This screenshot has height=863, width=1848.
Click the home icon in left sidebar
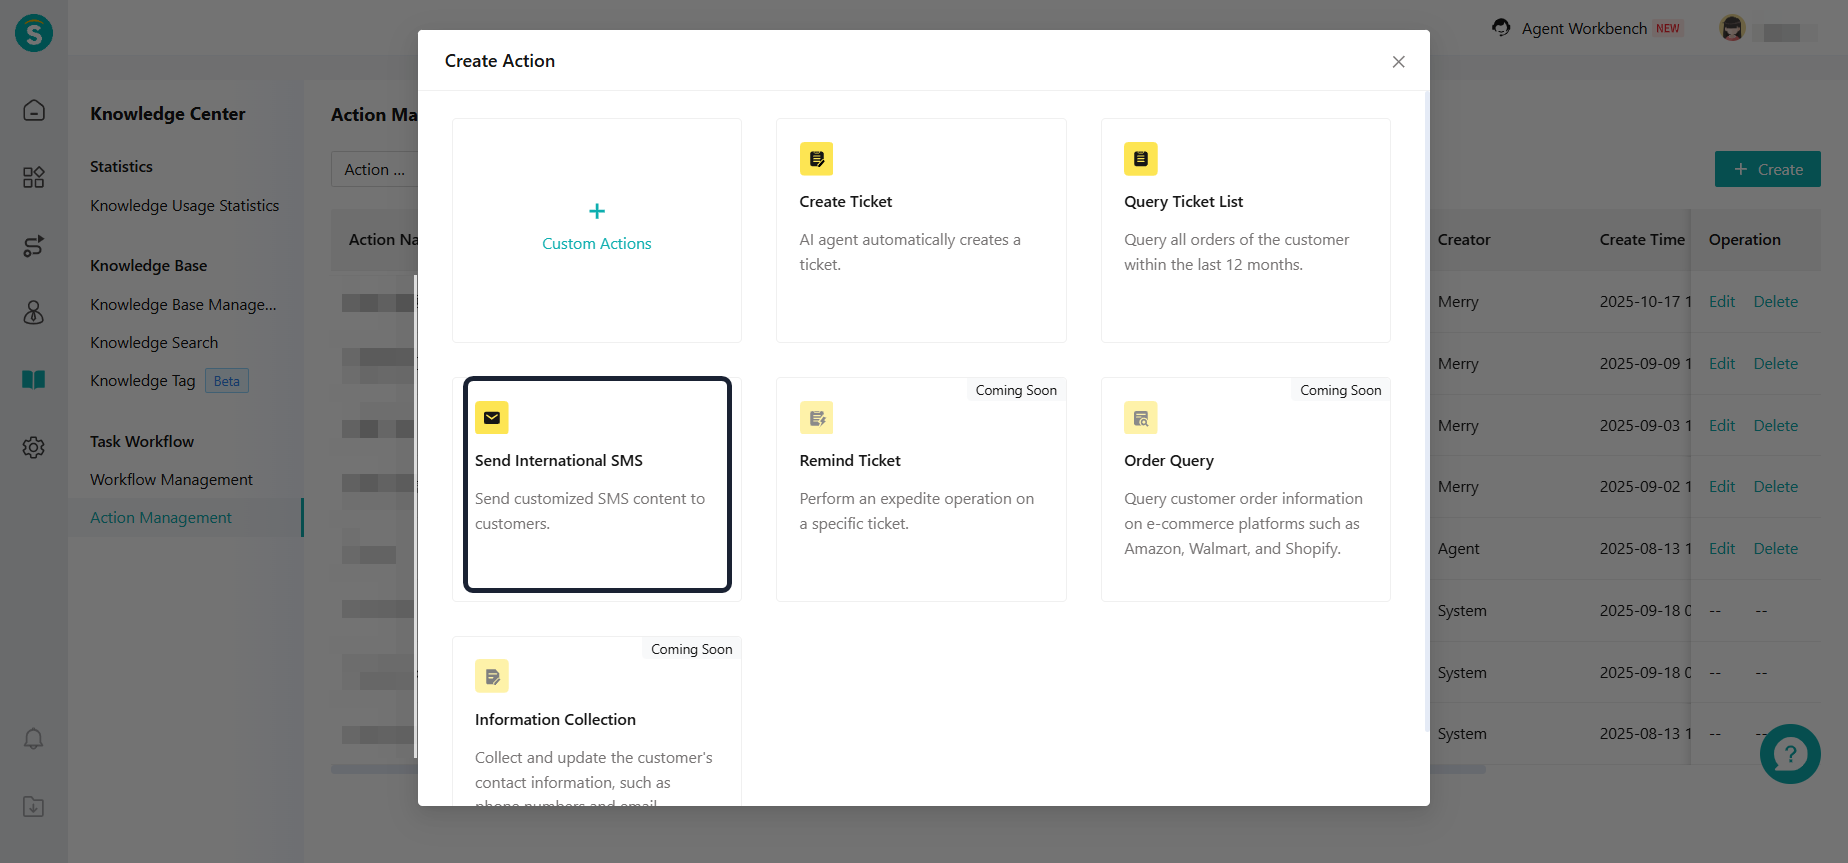(34, 110)
